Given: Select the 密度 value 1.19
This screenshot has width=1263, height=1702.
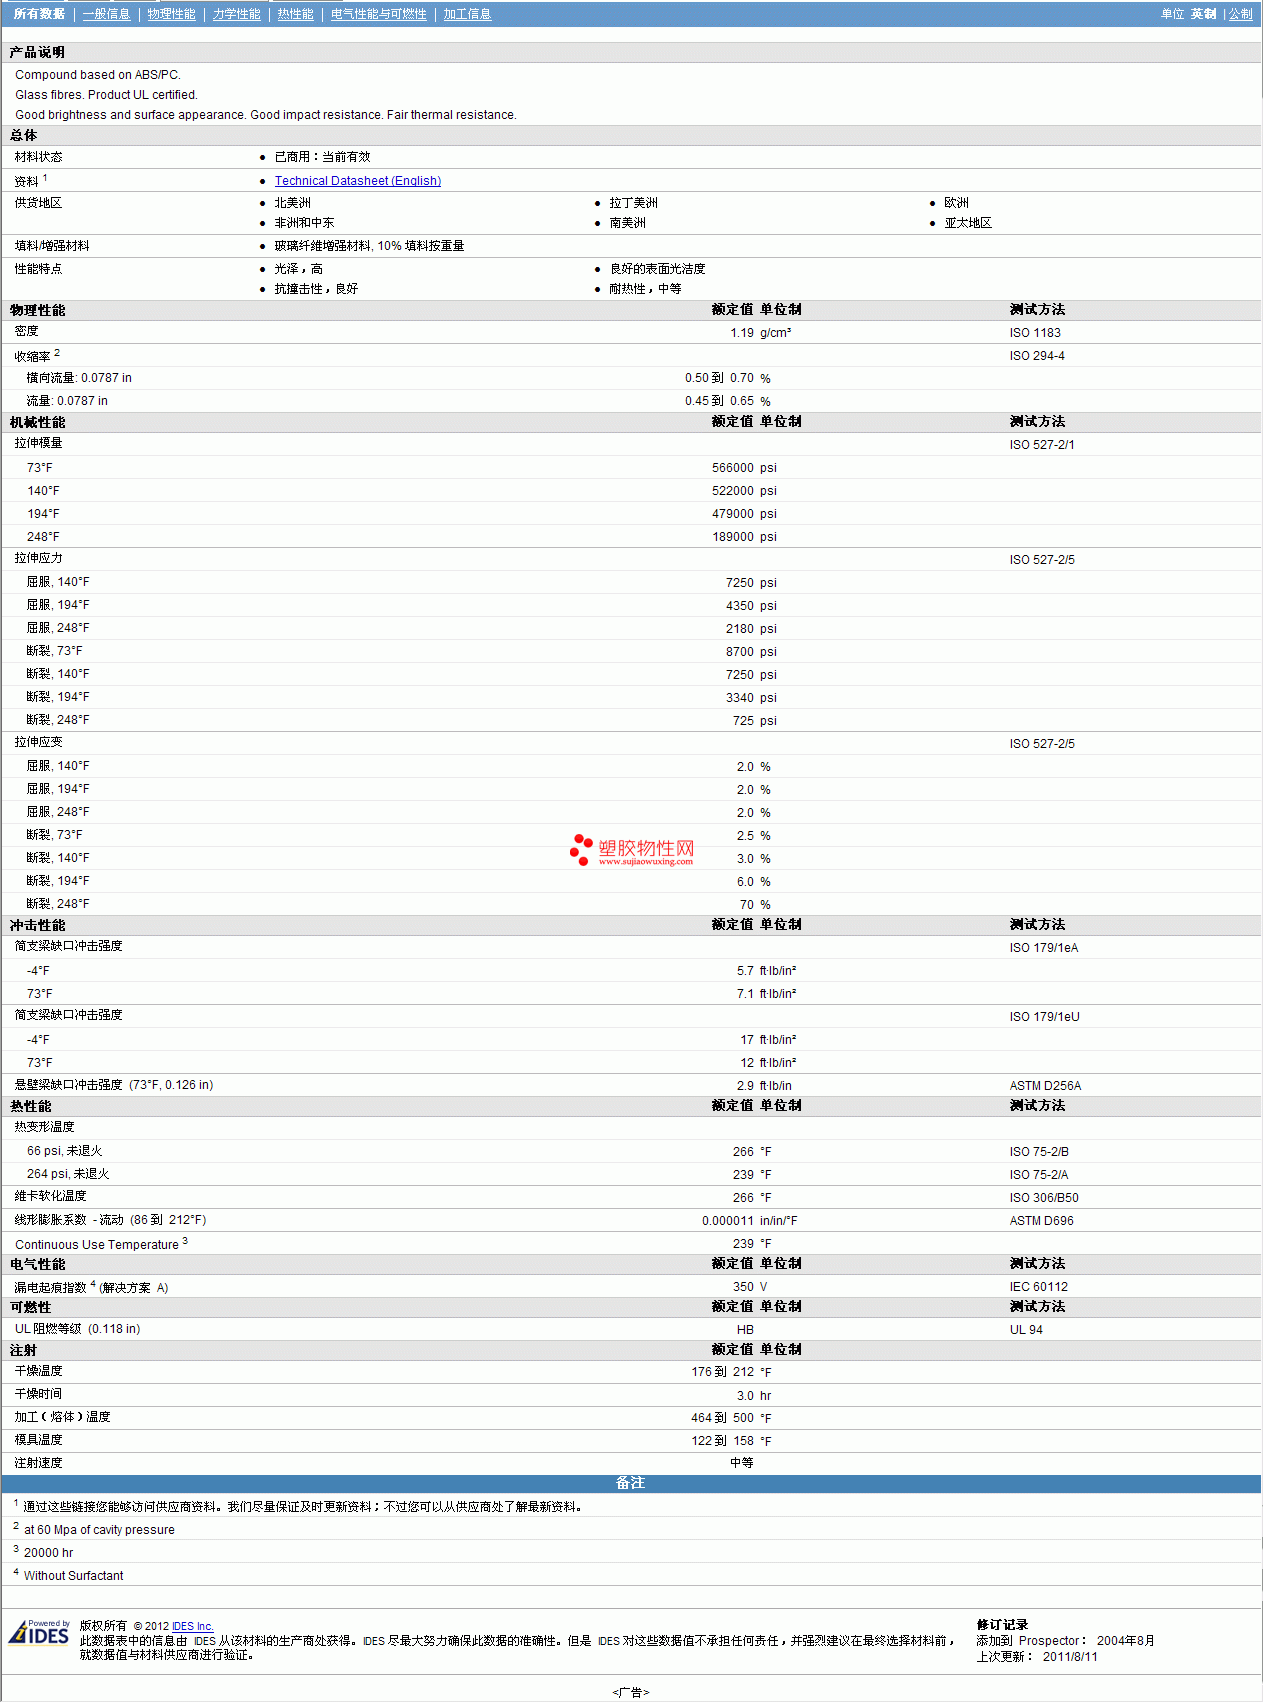Looking at the screenshot, I should (x=742, y=333).
